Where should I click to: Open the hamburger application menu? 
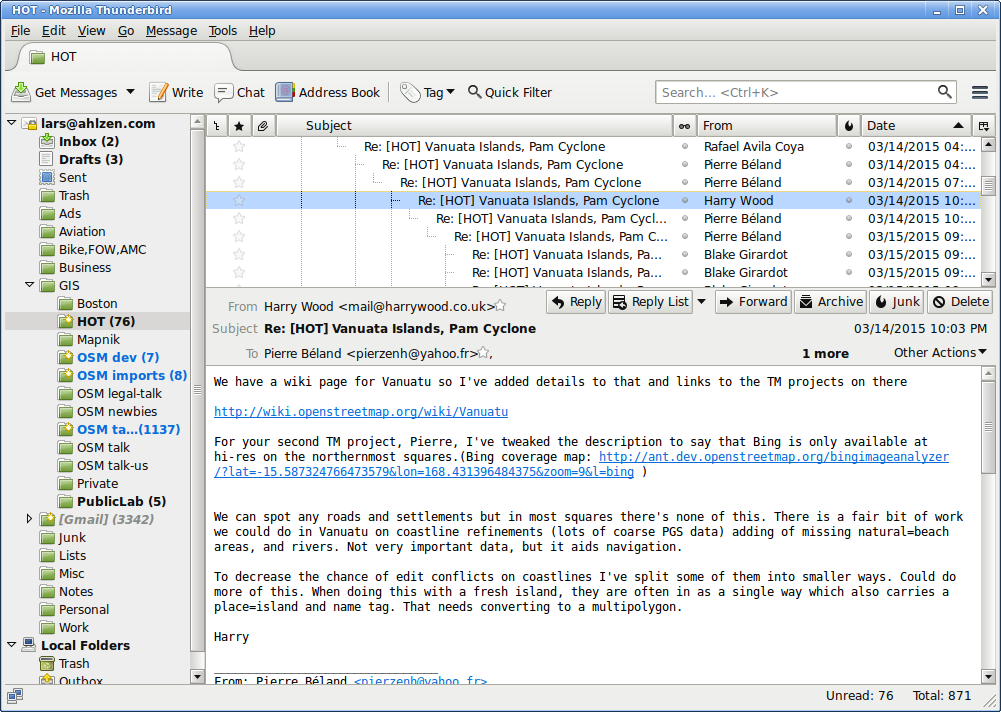[980, 92]
